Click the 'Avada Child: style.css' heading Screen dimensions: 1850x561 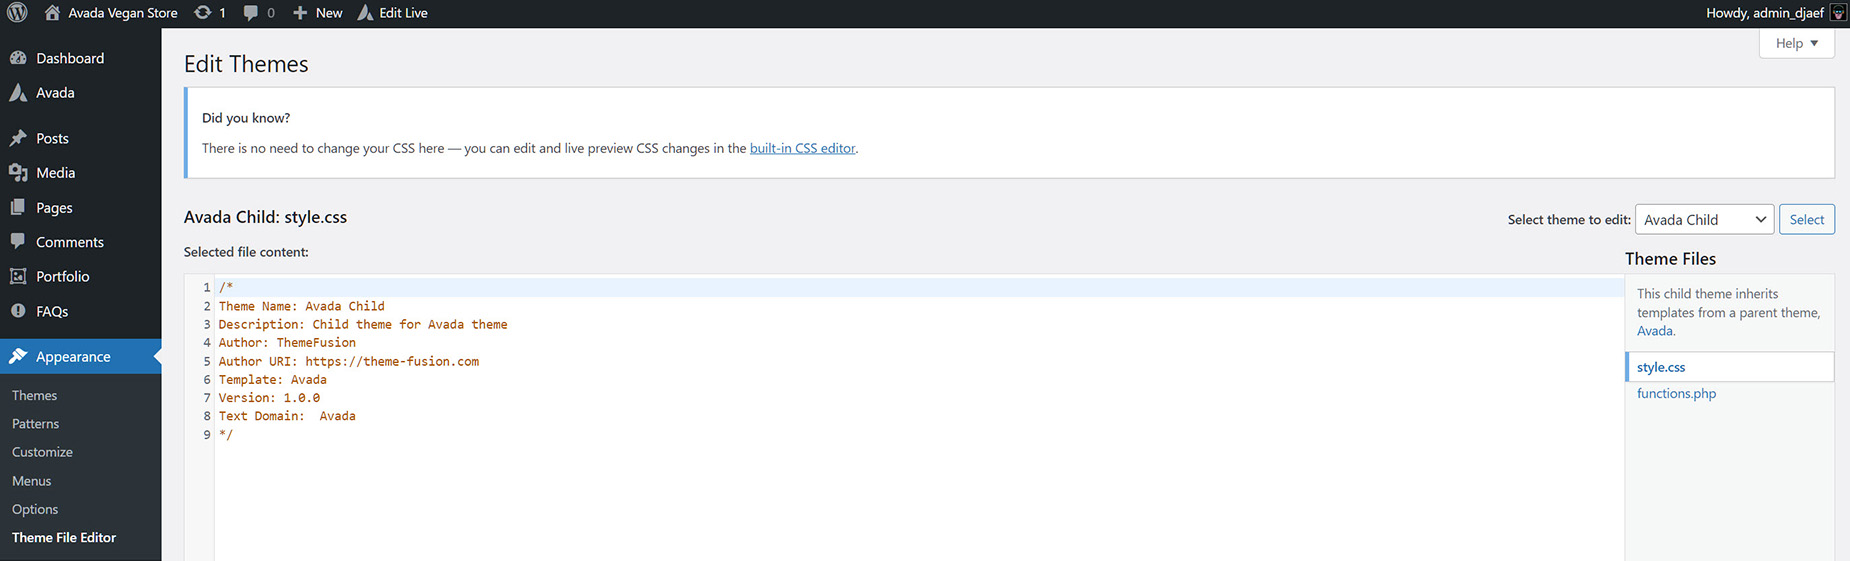tap(265, 217)
